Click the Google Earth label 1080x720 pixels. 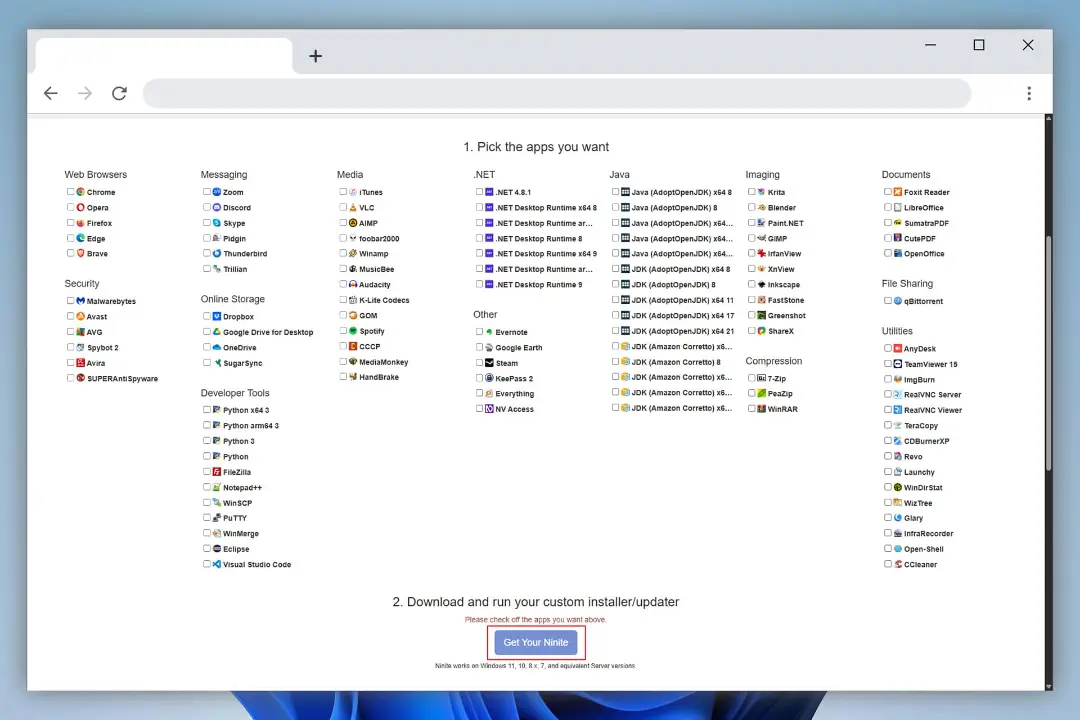coord(519,348)
